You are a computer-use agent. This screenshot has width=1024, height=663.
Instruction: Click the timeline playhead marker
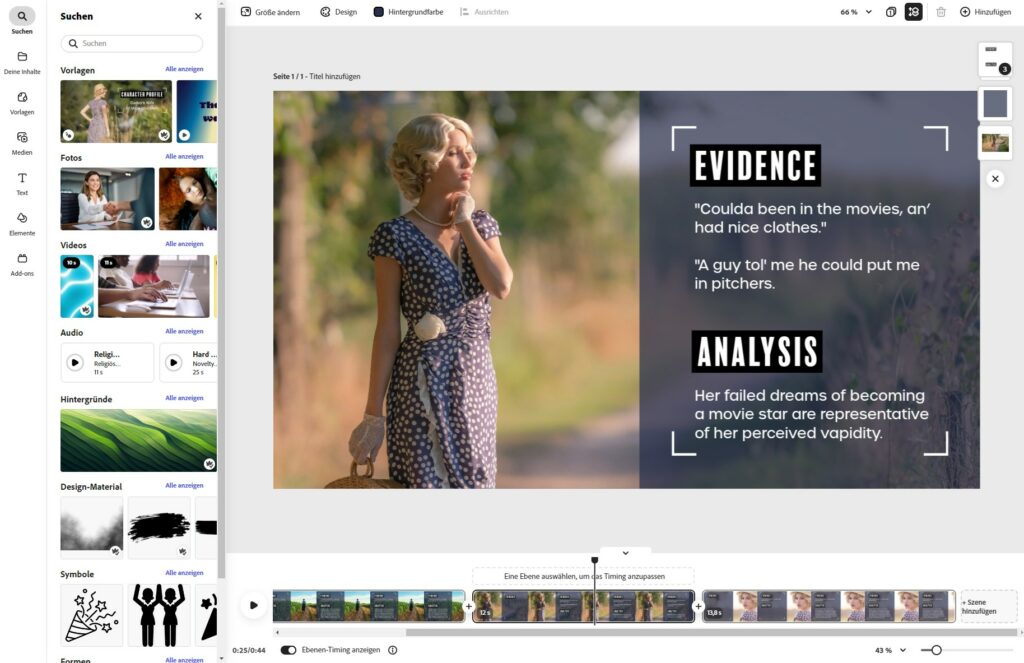[x=594, y=560]
